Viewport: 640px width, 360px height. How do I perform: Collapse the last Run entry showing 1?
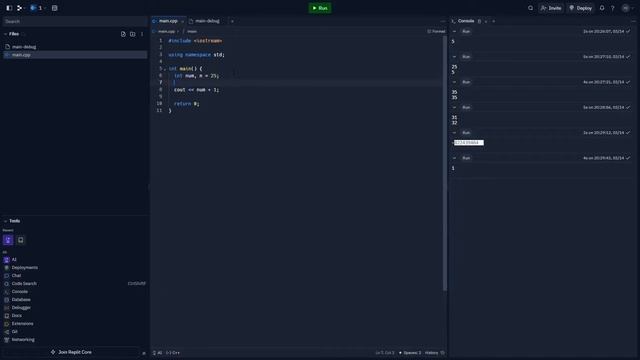pos(454,158)
